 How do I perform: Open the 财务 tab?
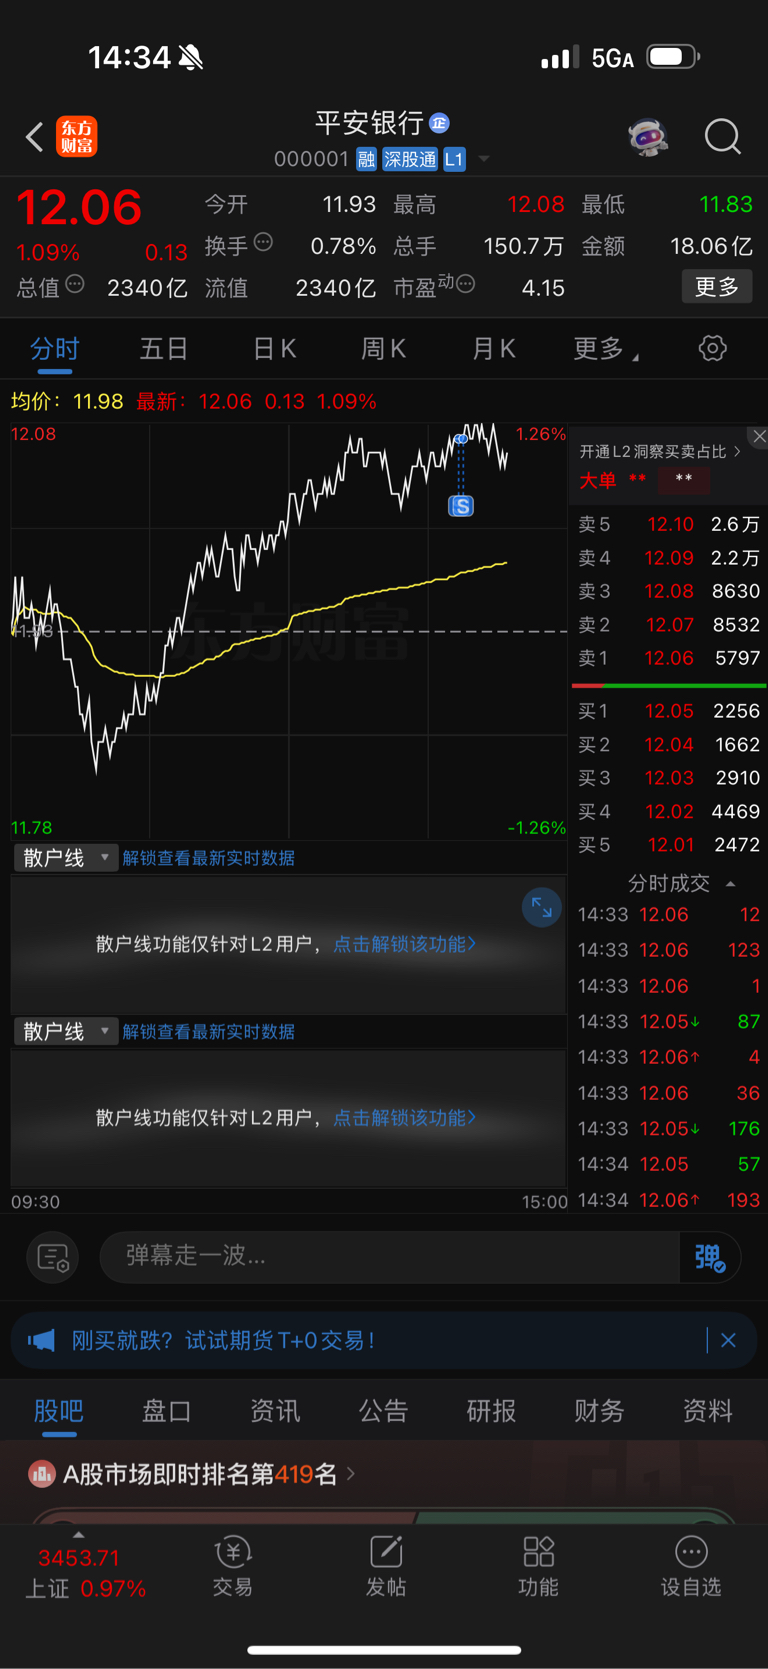tap(599, 1411)
